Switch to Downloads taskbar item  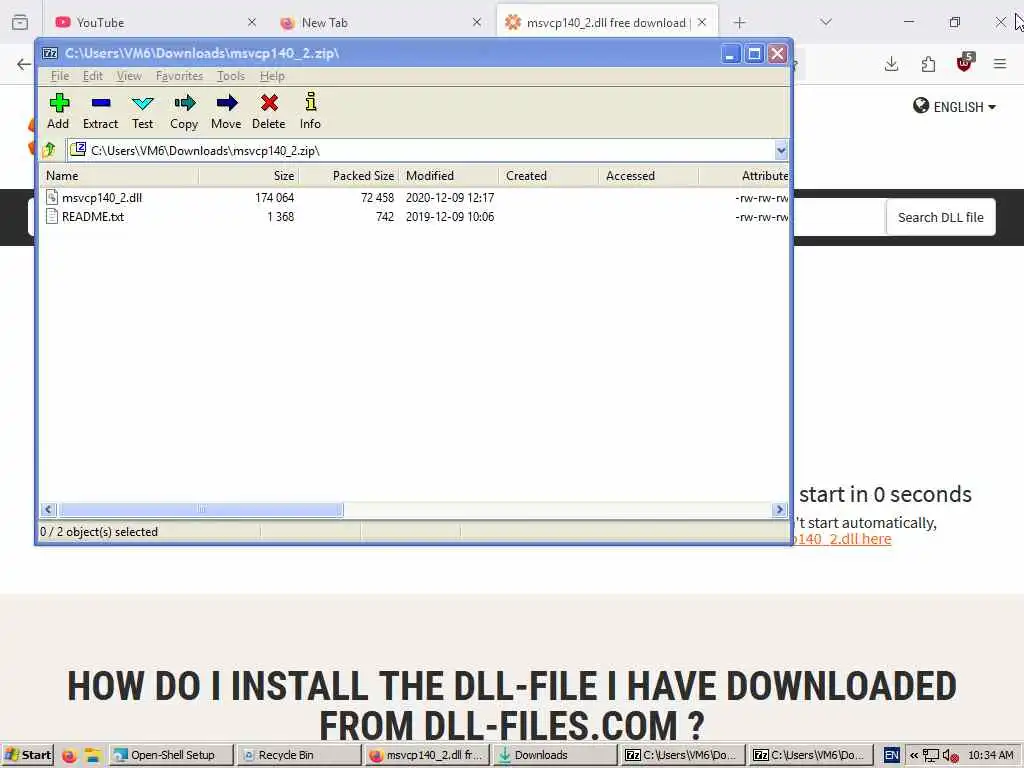[x=554, y=755]
